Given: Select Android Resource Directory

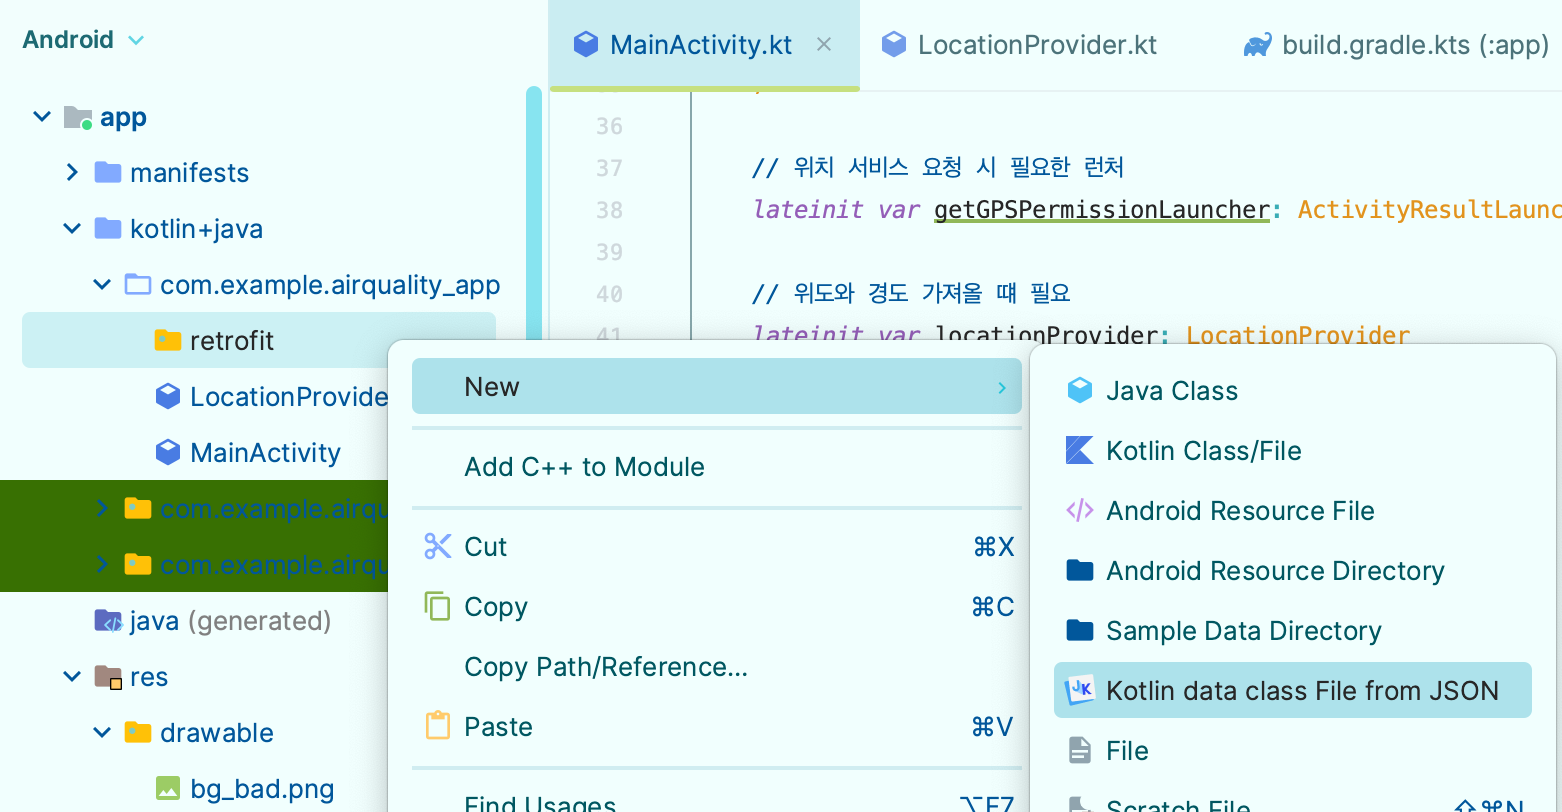Looking at the screenshot, I should 1293,570.
